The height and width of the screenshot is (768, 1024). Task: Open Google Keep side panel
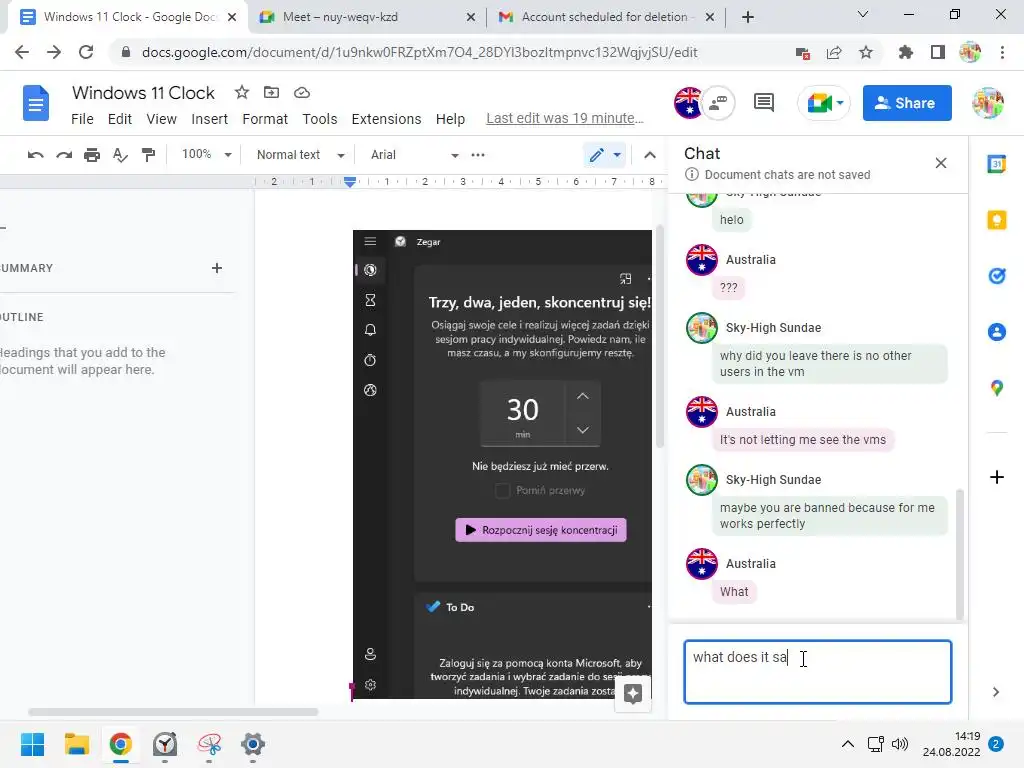(997, 220)
